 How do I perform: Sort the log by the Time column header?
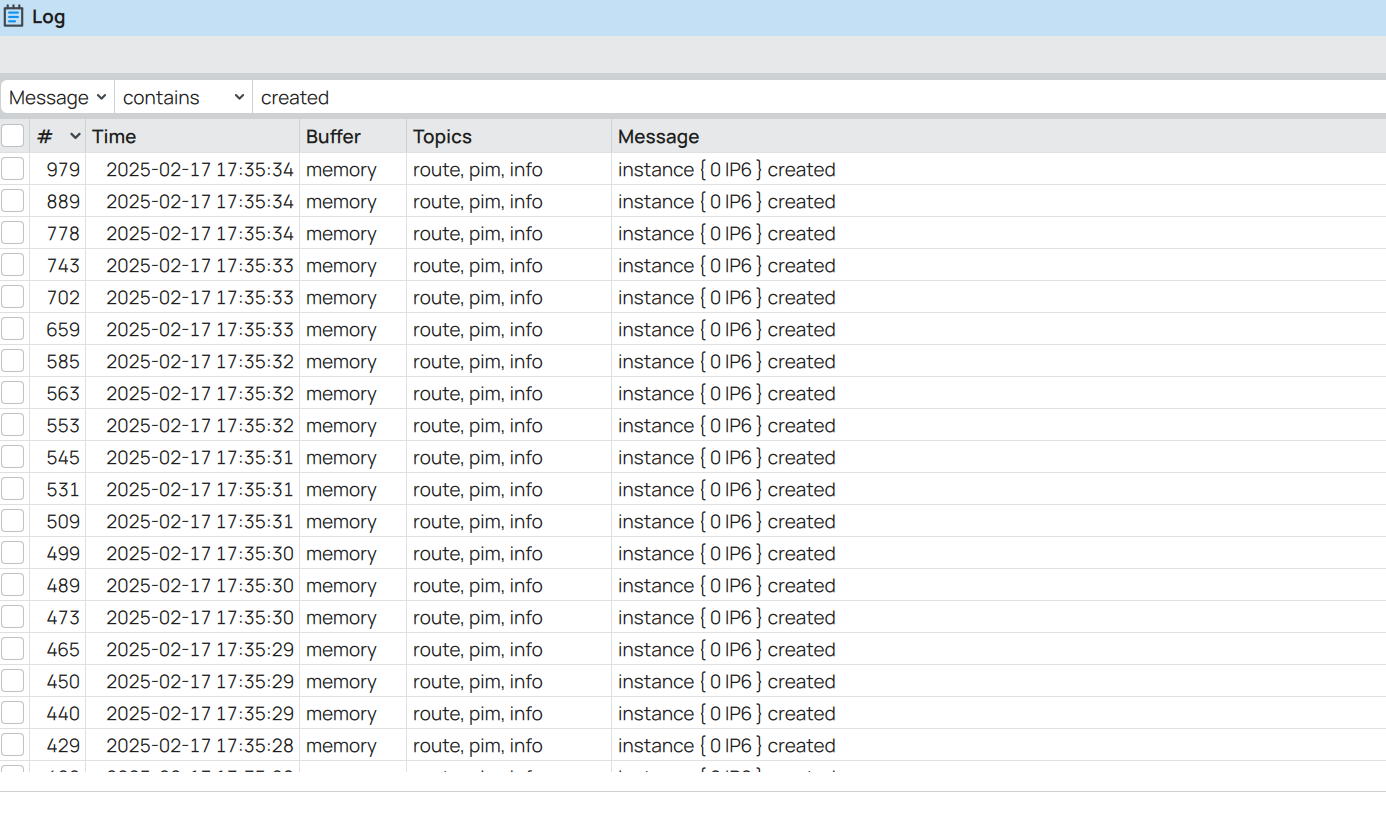114,136
